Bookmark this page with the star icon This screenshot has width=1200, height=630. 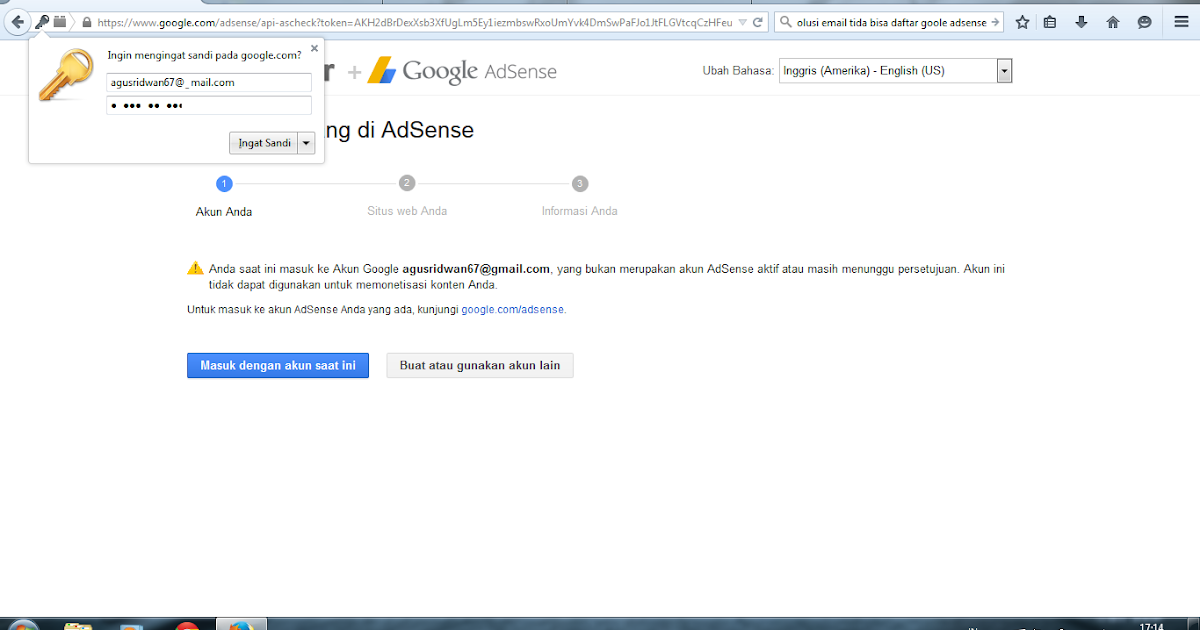(x=1022, y=22)
